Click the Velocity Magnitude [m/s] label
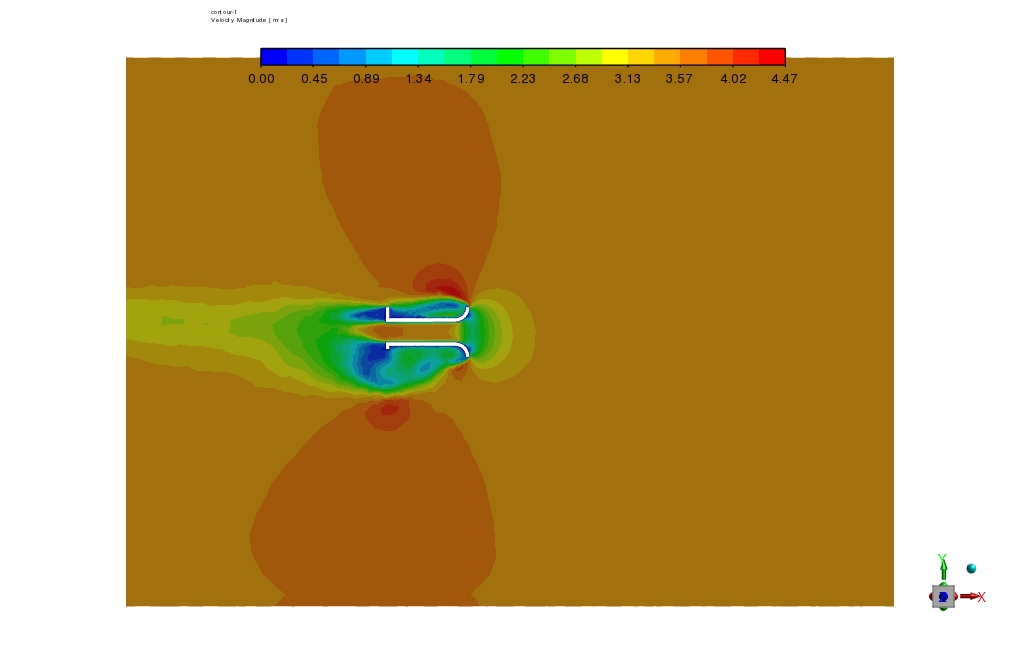 (x=248, y=20)
